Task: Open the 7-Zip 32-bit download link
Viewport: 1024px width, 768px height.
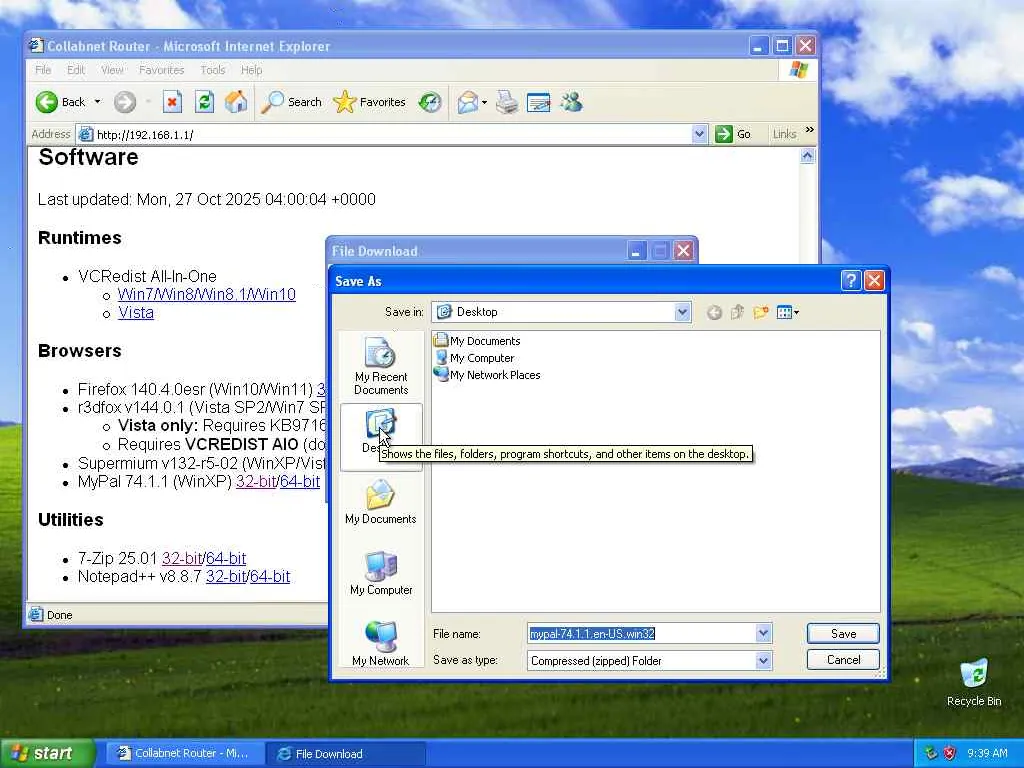Action: 182,558
